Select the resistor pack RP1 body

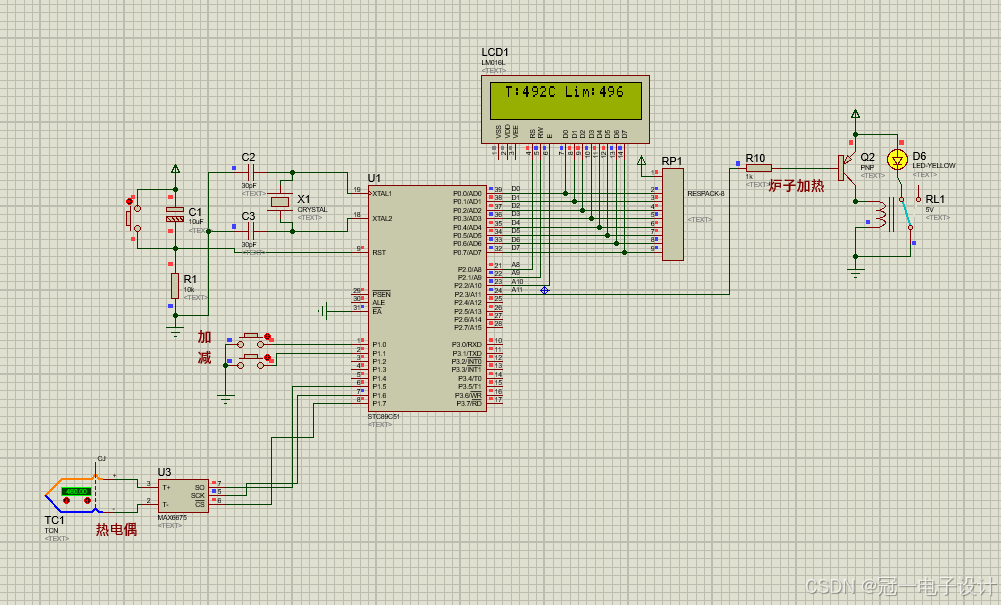pyautogui.click(x=673, y=214)
